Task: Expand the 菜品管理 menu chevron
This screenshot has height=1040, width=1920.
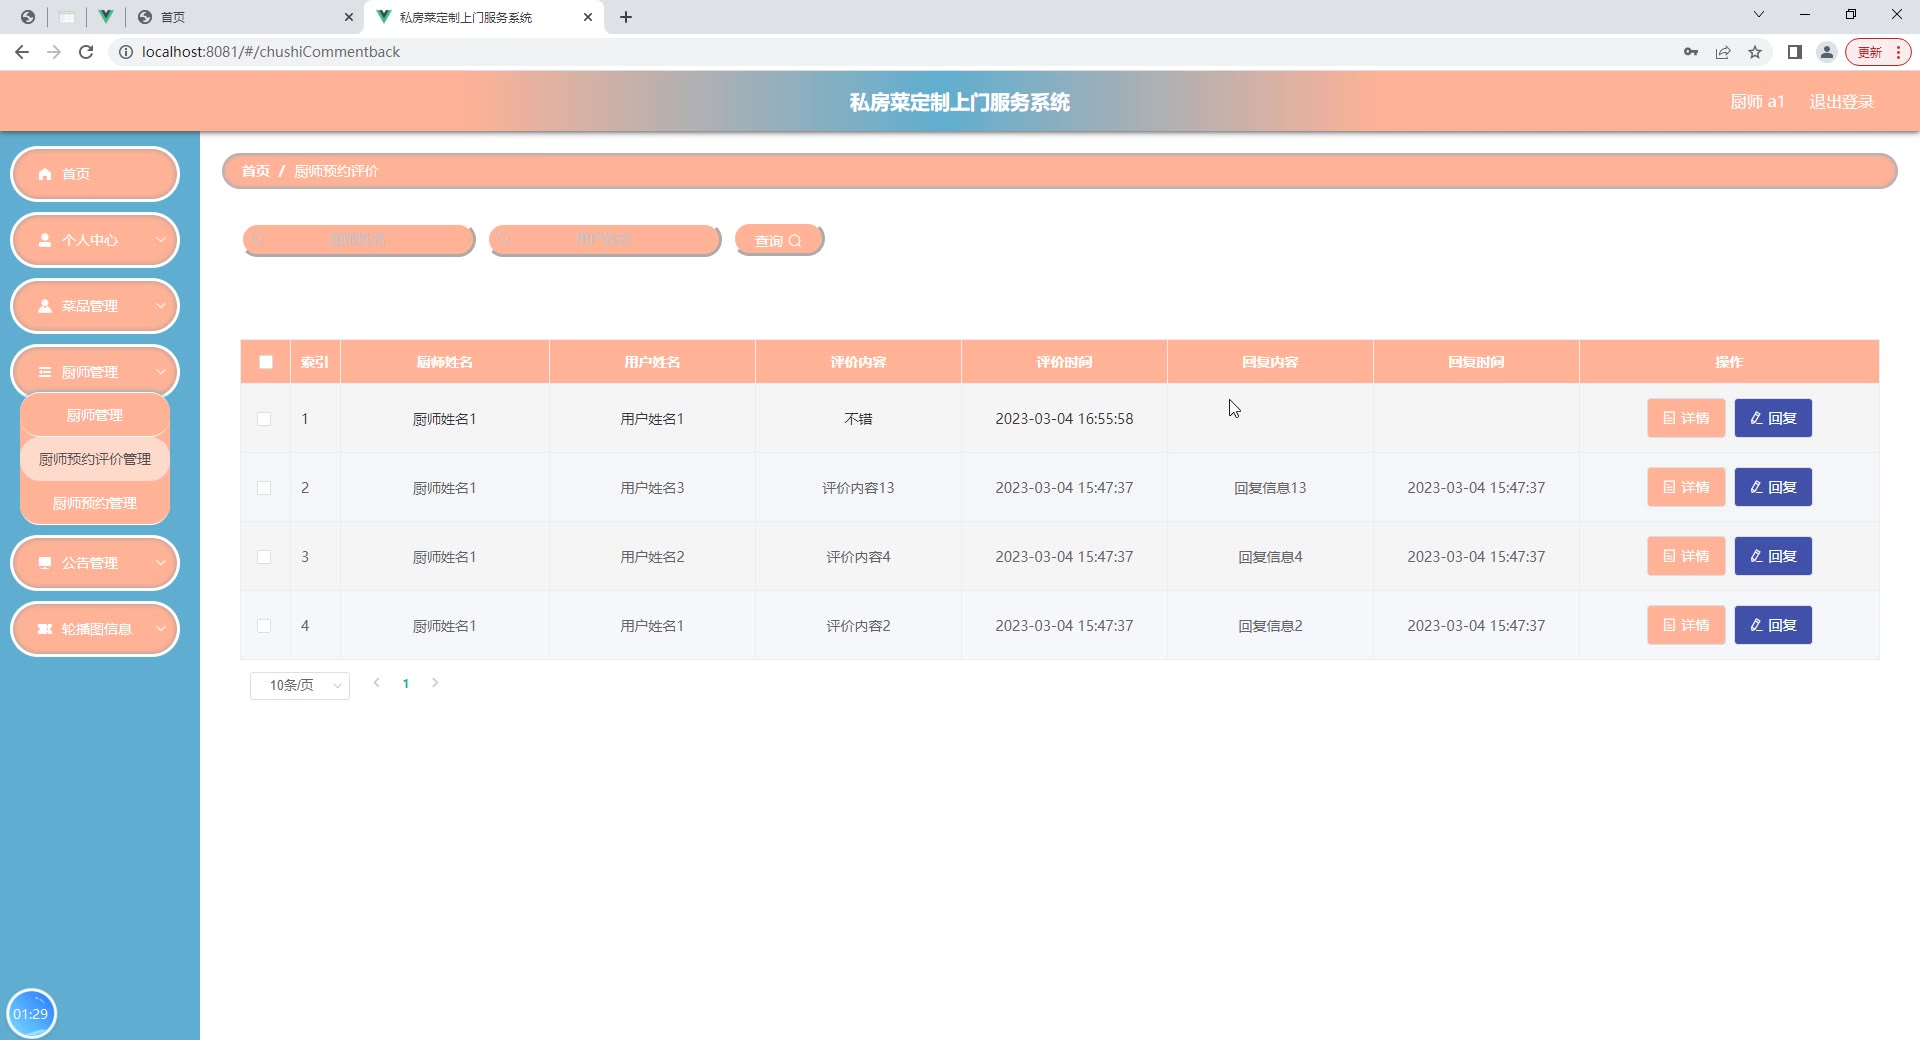Action: click(x=161, y=306)
